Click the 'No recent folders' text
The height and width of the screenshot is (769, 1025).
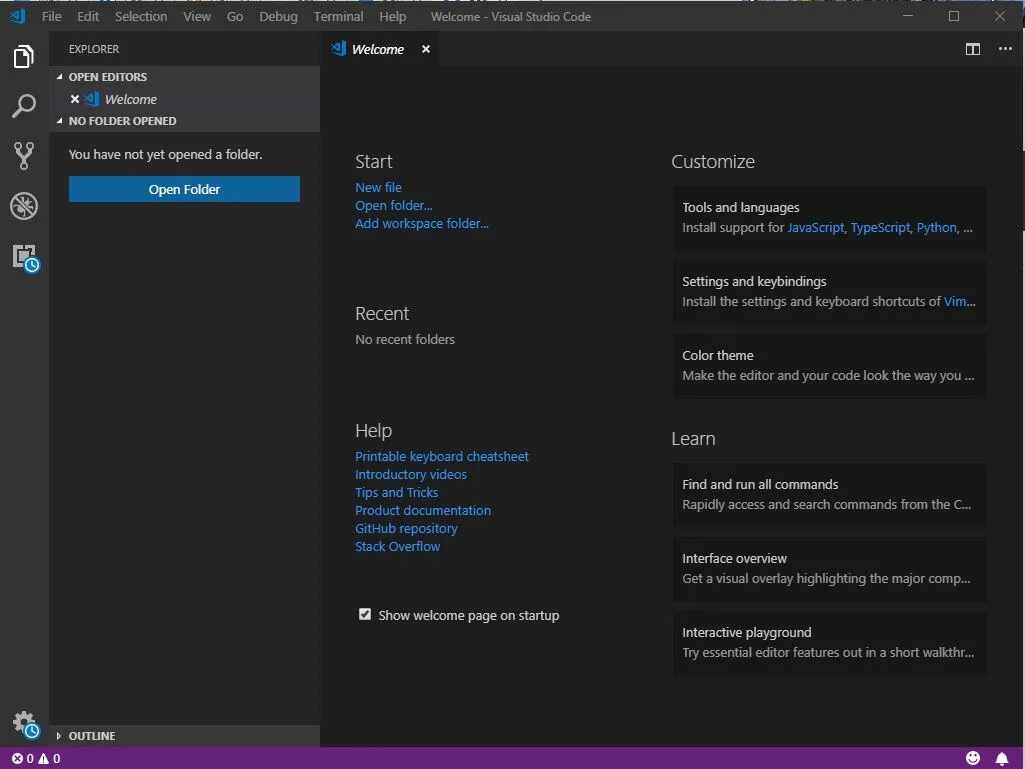[405, 339]
